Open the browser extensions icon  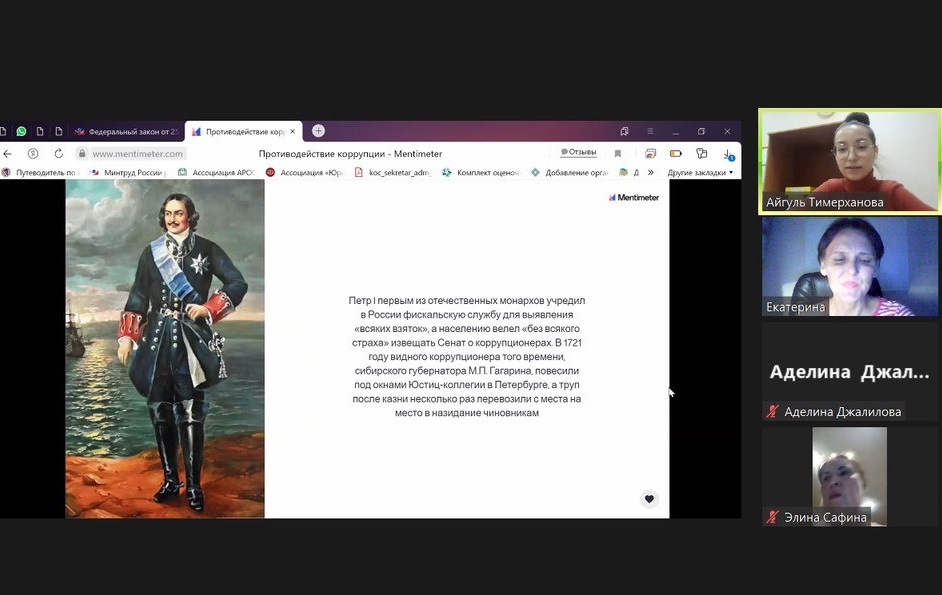click(x=701, y=154)
